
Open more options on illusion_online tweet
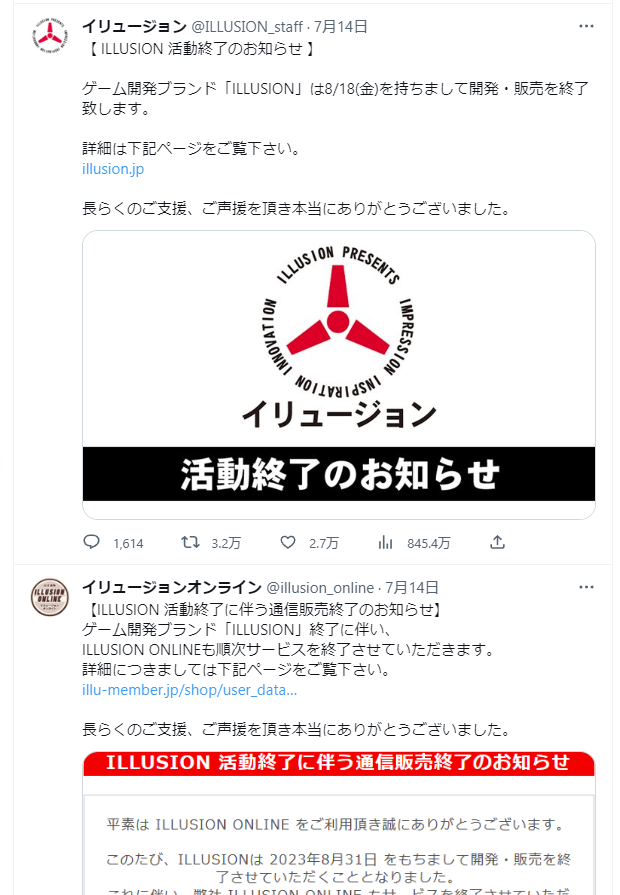point(586,587)
